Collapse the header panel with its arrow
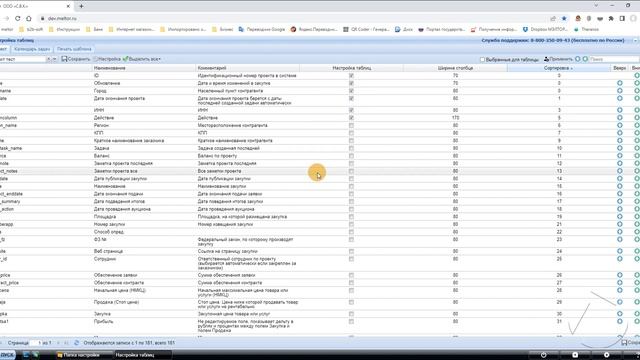 [x=635, y=40]
